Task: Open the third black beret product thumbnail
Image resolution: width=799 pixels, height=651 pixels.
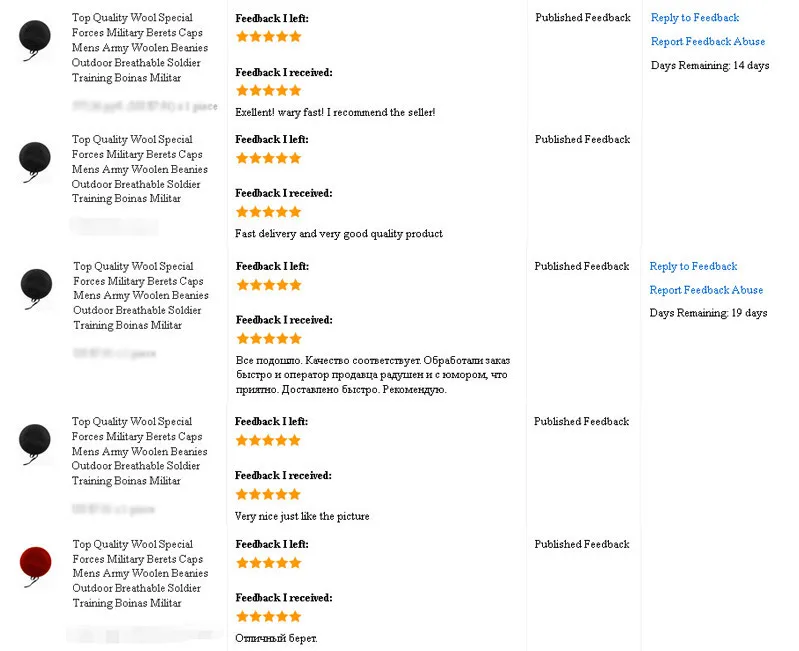Action: click(x=36, y=288)
